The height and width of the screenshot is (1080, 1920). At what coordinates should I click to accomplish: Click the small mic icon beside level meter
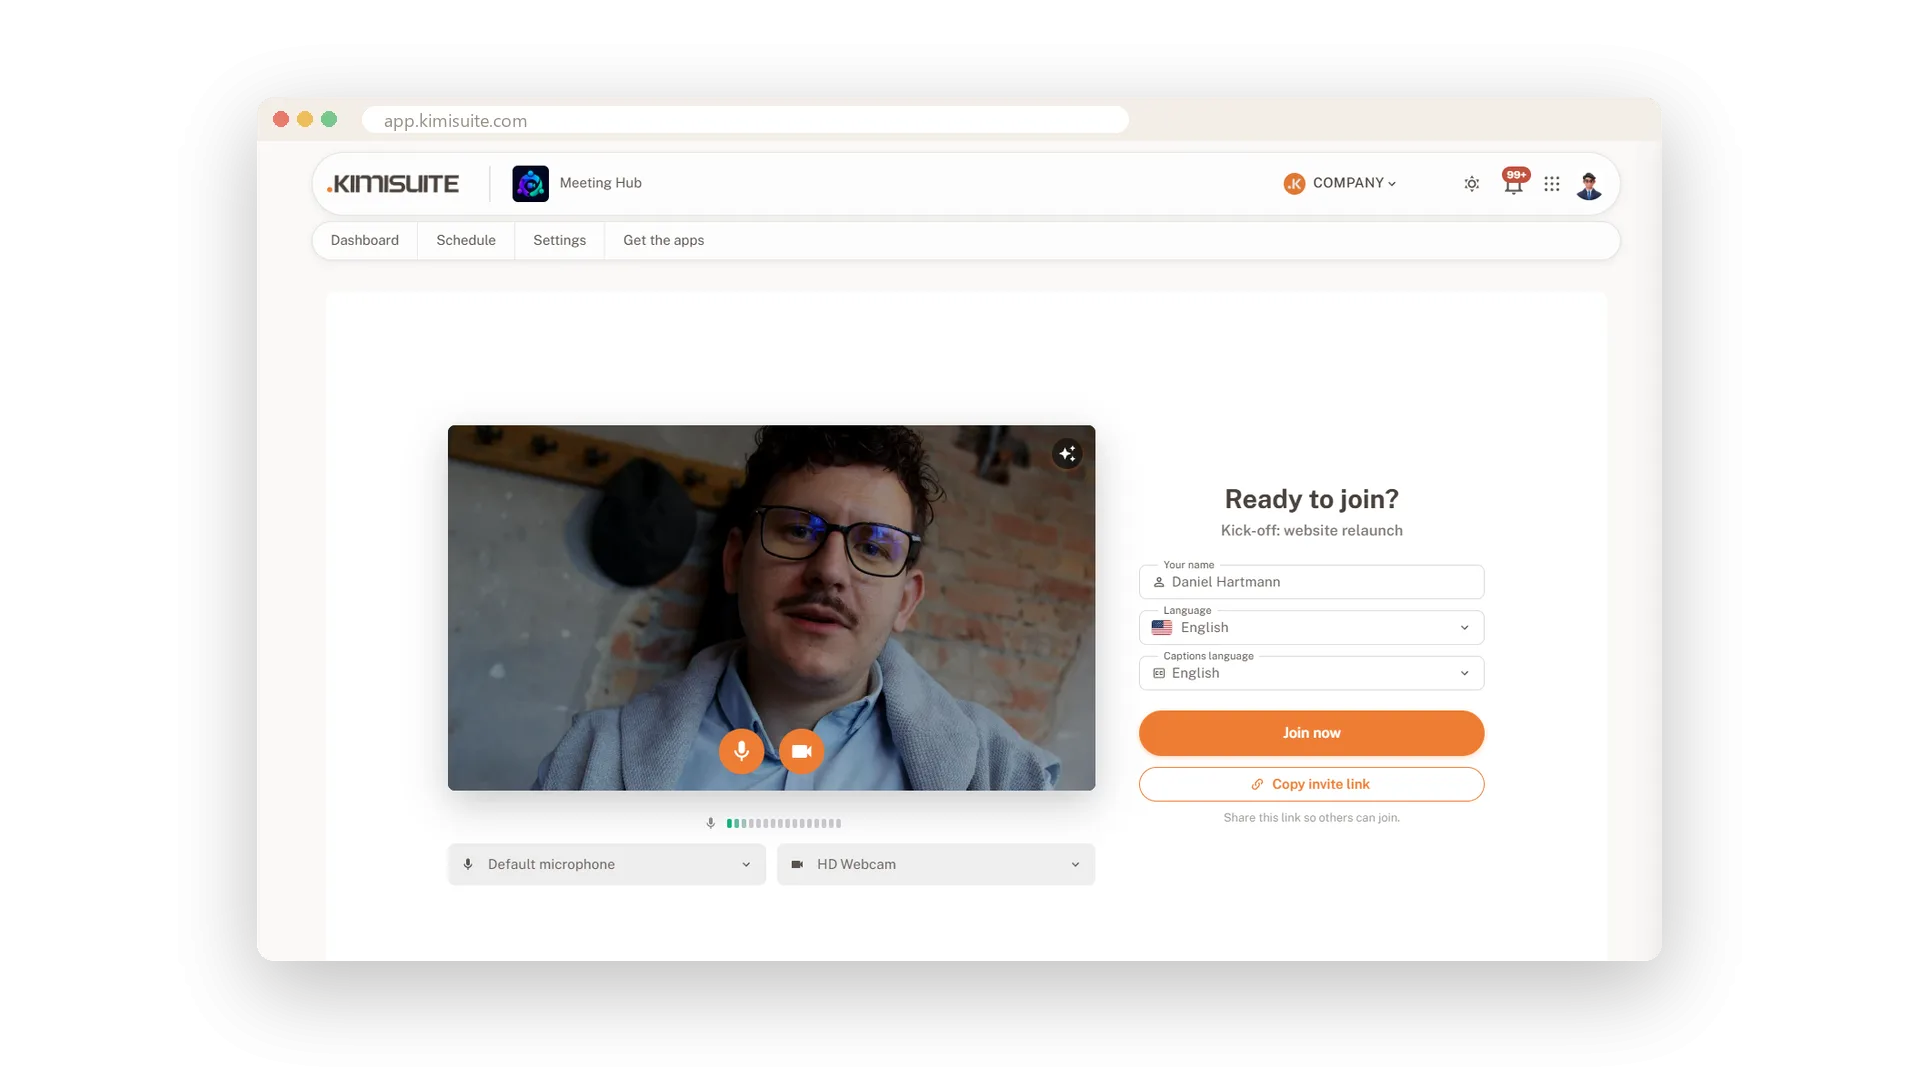click(711, 823)
